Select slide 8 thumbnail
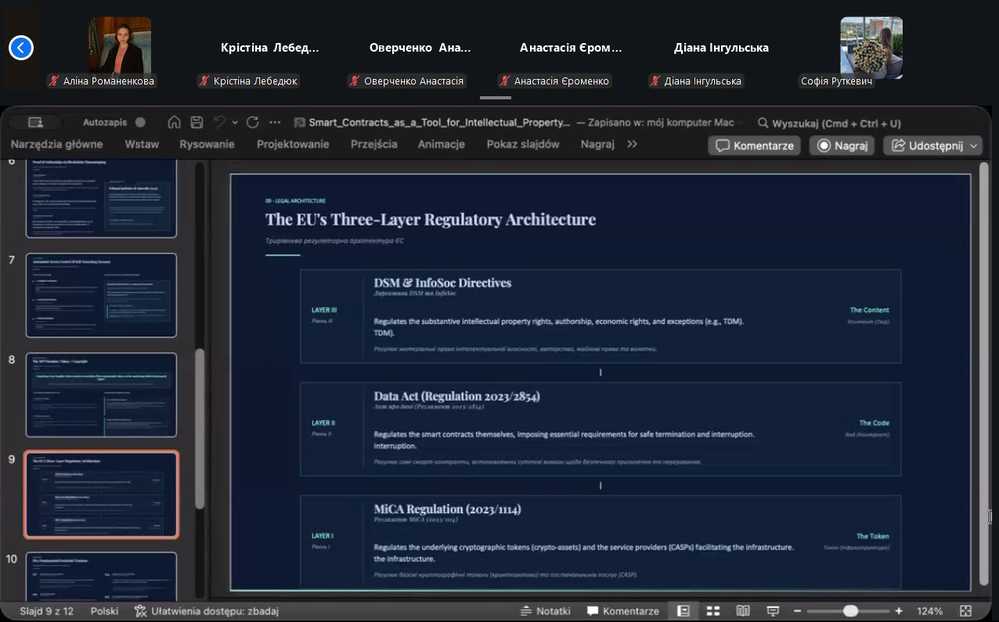The image size is (999, 622). click(x=101, y=394)
